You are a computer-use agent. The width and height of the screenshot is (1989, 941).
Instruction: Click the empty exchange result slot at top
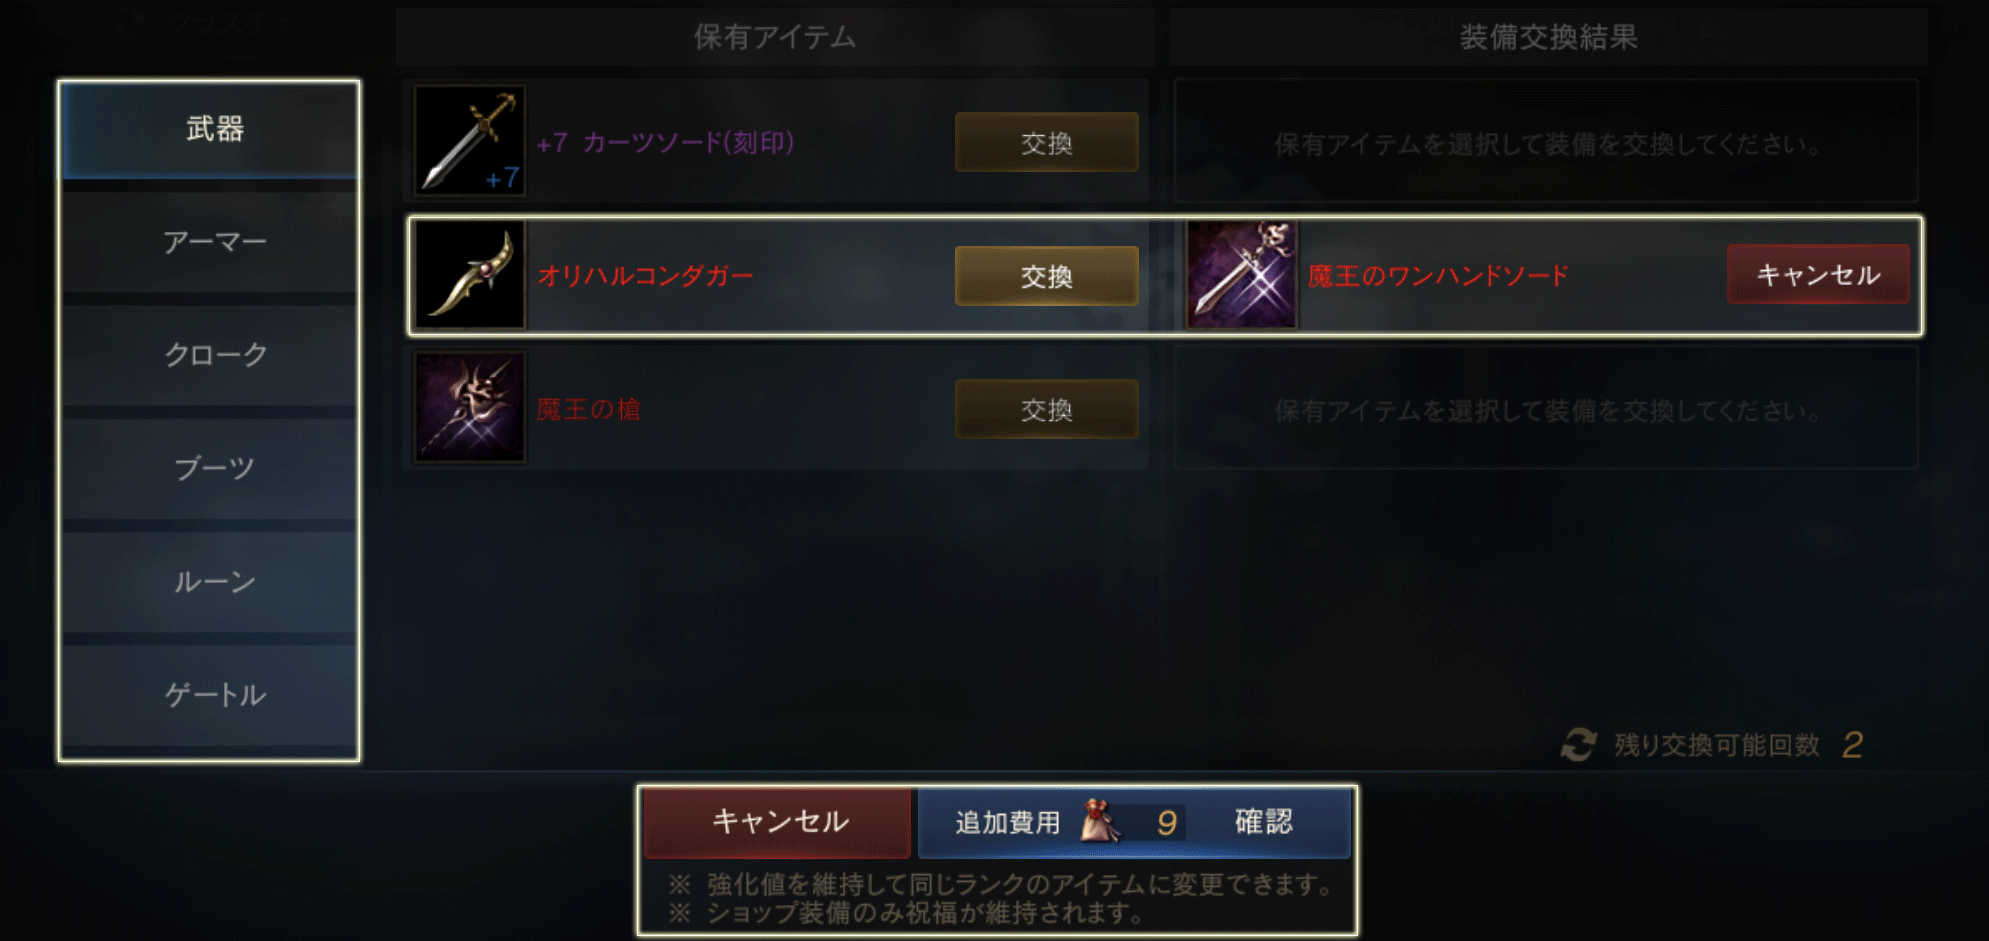coord(1546,142)
